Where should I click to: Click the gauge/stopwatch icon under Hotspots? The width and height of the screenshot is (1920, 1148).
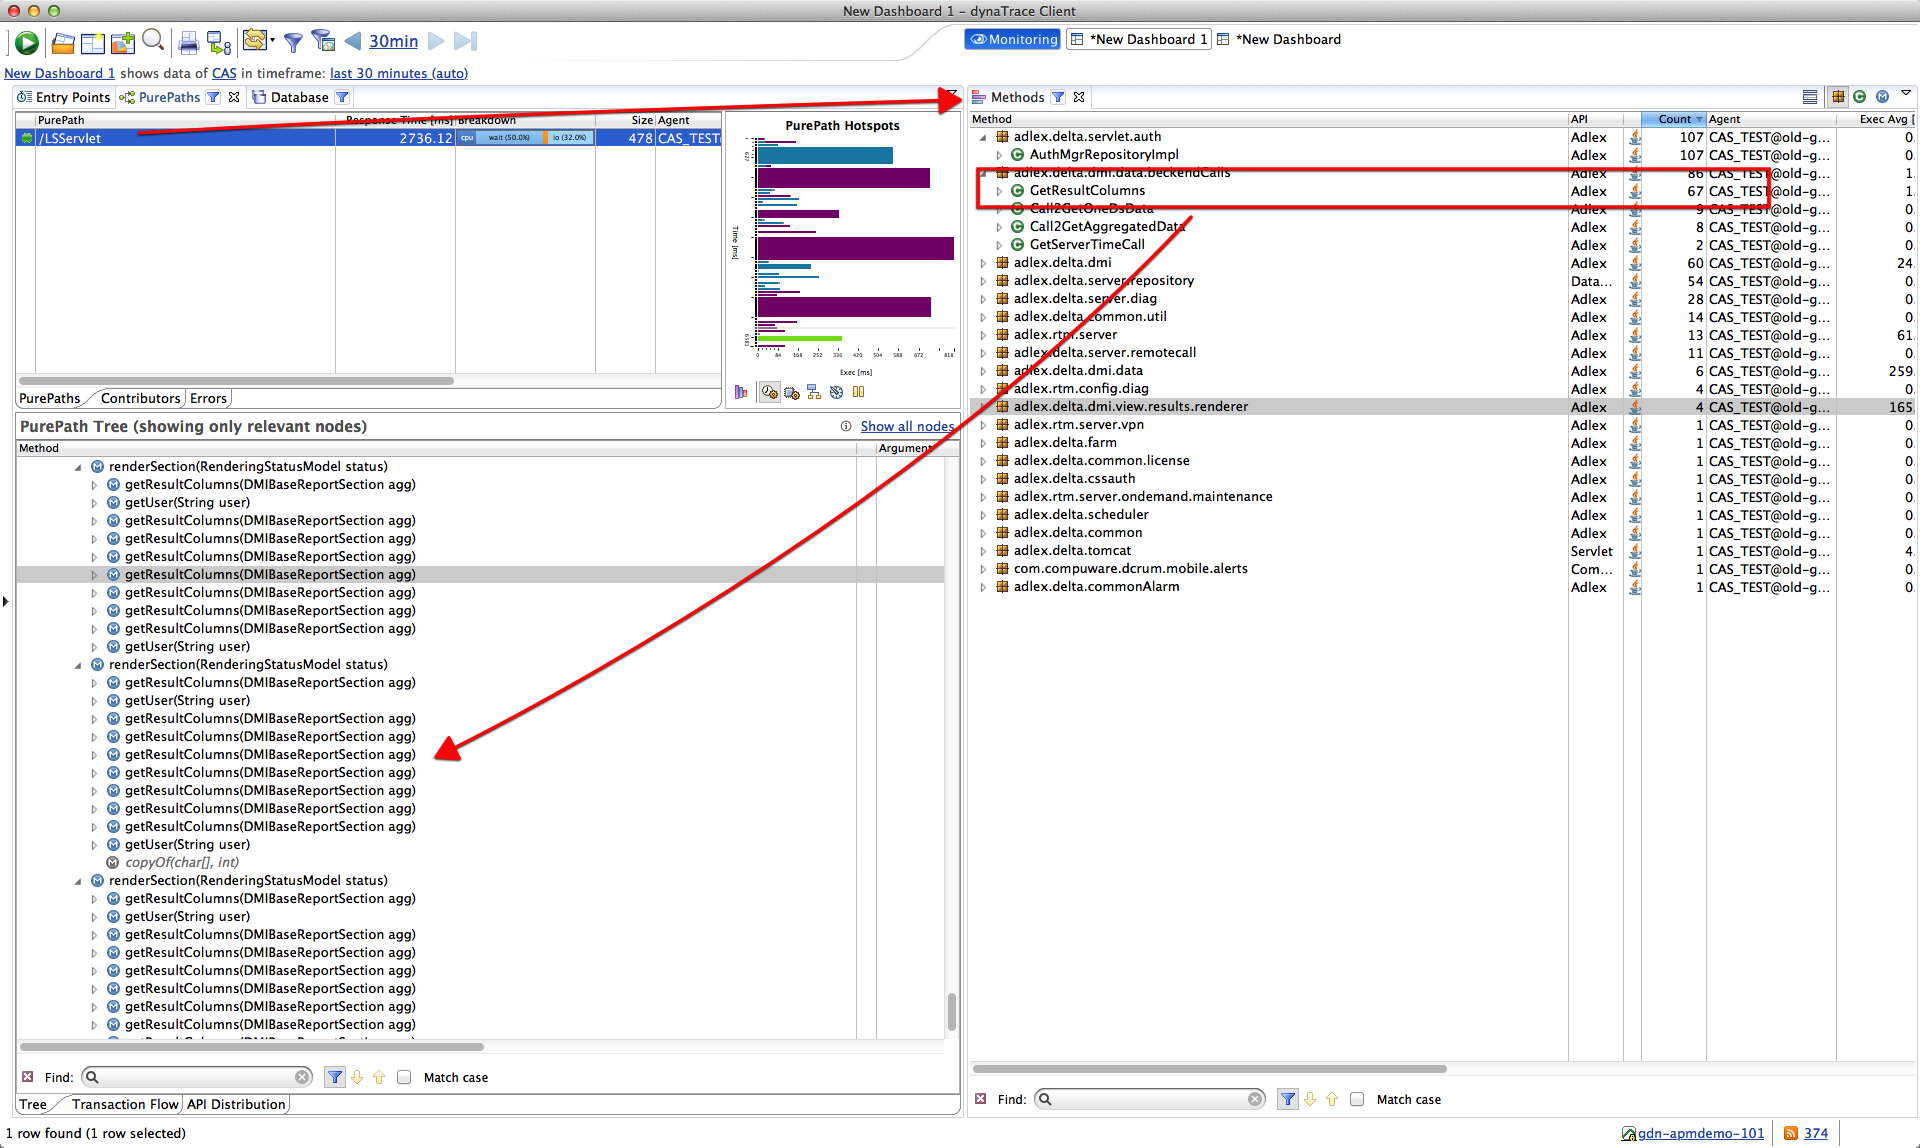[836, 392]
